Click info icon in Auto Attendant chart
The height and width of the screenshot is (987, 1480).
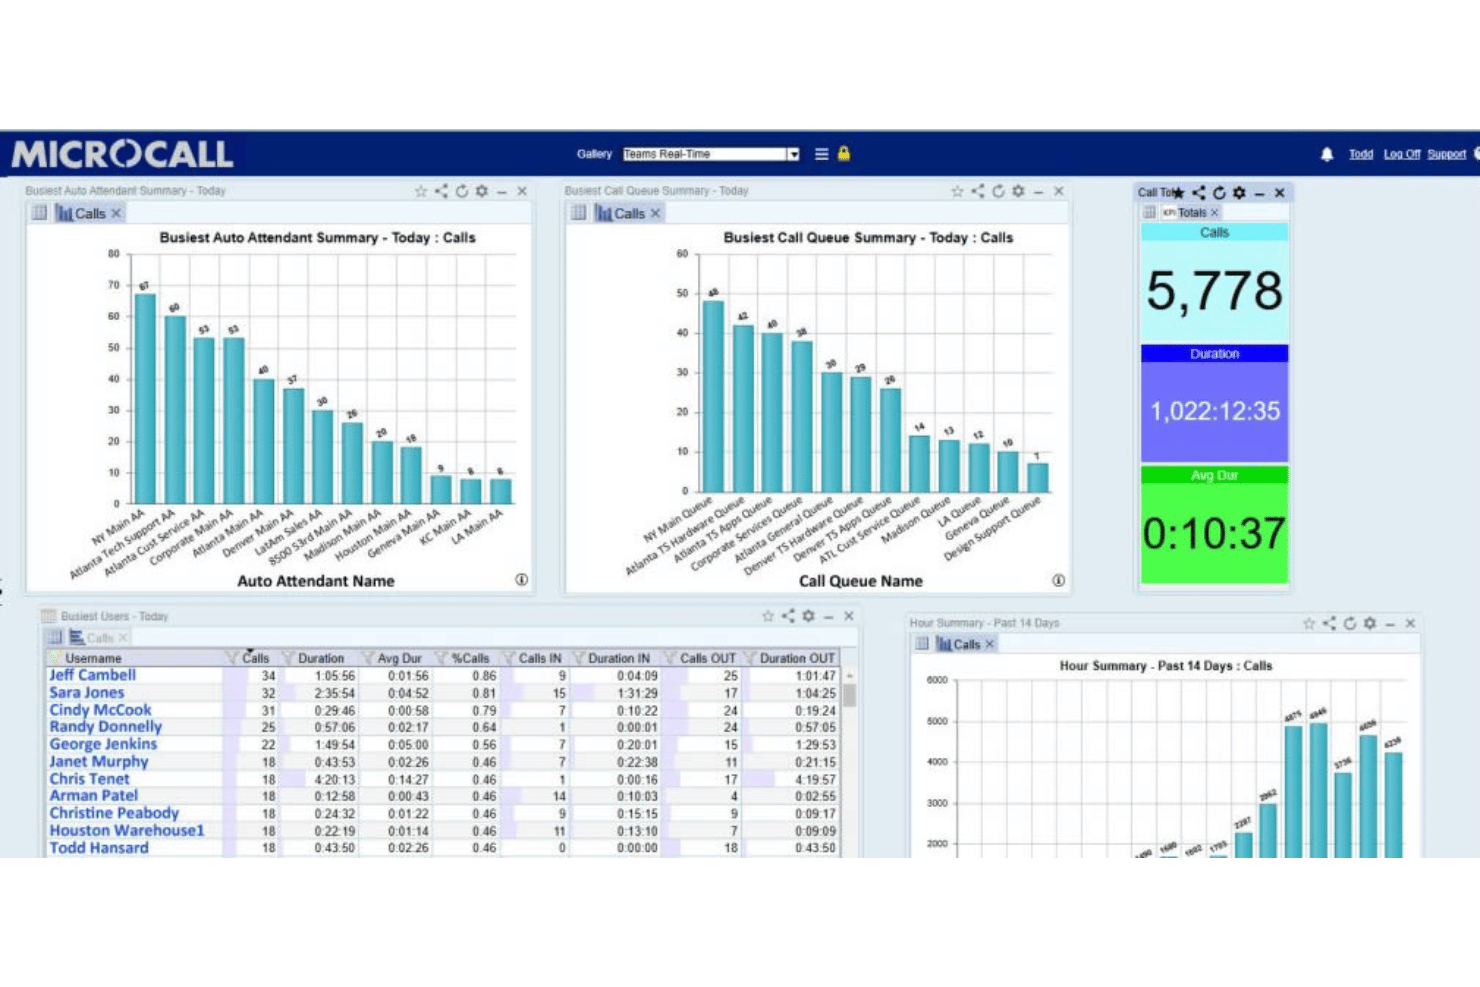pos(521,580)
